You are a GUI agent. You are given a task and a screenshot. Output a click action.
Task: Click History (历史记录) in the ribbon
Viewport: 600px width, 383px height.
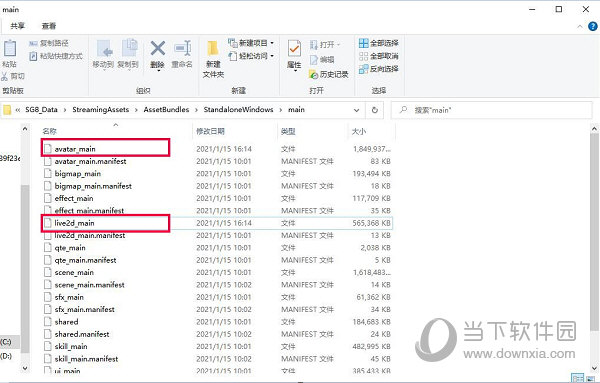pyautogui.click(x=329, y=74)
